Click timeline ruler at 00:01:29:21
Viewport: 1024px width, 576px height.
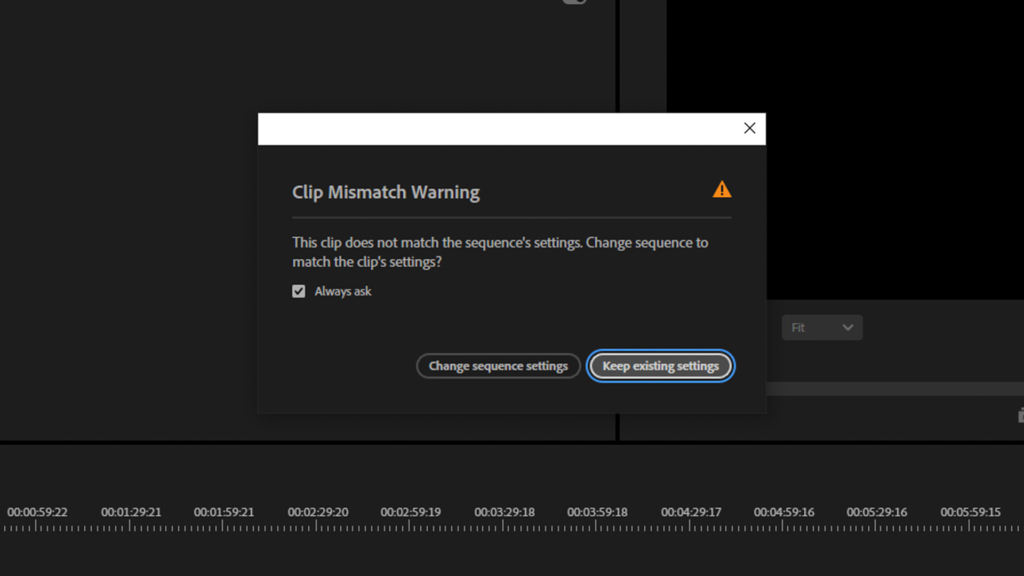pos(131,512)
